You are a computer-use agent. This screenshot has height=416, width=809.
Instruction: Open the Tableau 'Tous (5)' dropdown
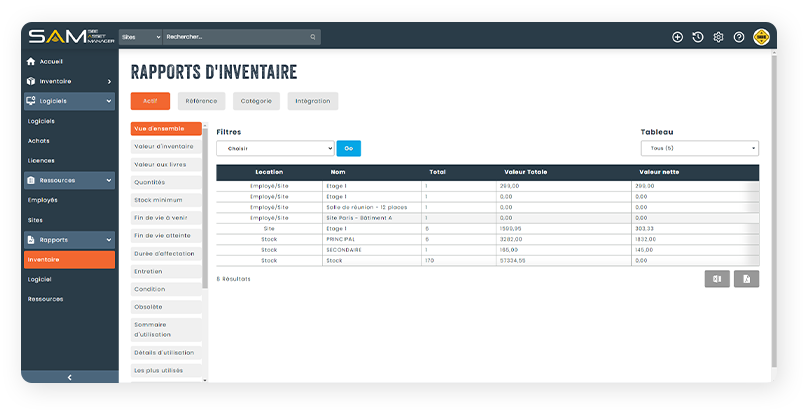pos(699,148)
